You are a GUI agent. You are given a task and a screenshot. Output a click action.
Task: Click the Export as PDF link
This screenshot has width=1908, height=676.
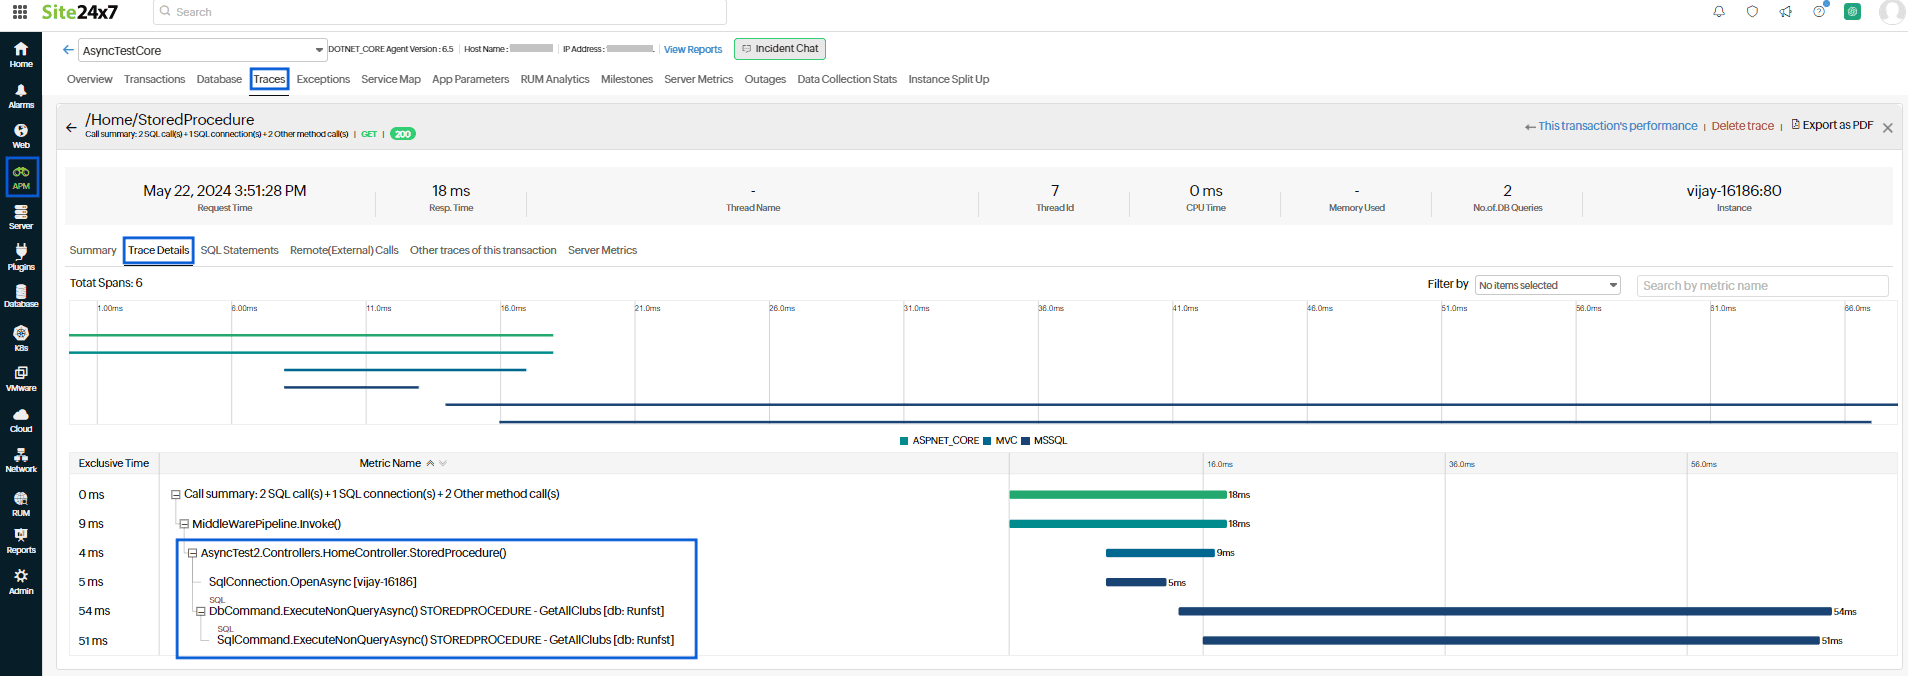point(1832,126)
